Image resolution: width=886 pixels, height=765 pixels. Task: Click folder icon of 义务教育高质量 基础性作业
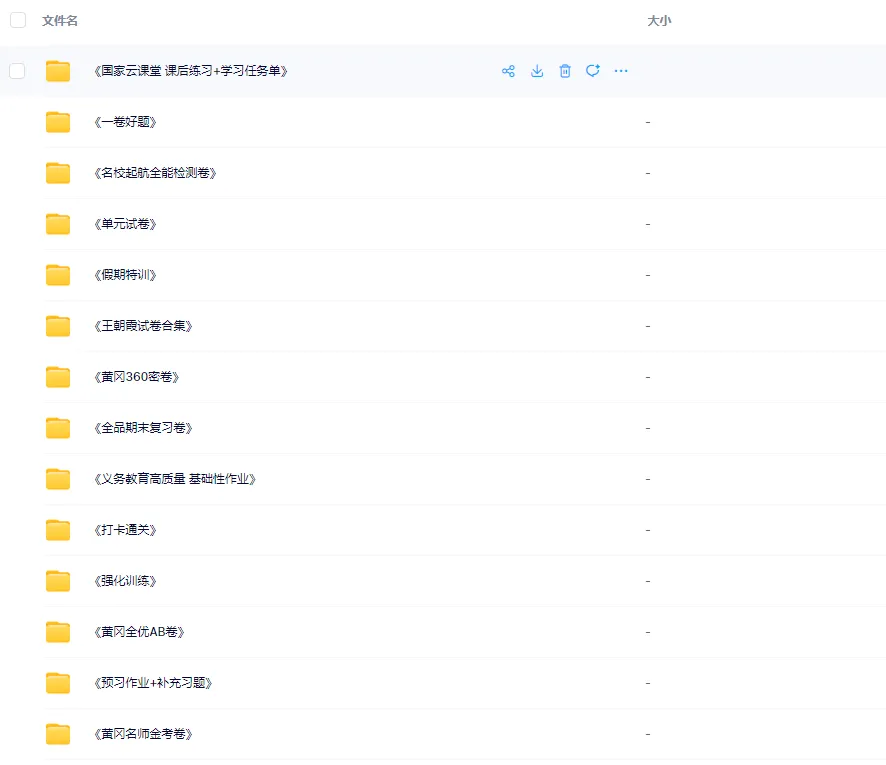(x=58, y=479)
